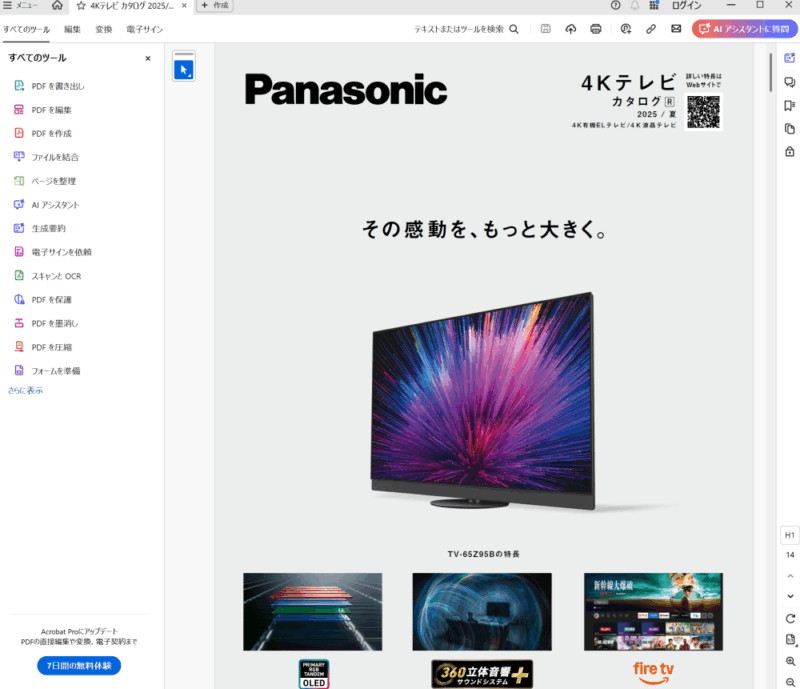The image size is (800, 689).
Task: Go to next page with down chevron
Action: pyautogui.click(x=790, y=596)
